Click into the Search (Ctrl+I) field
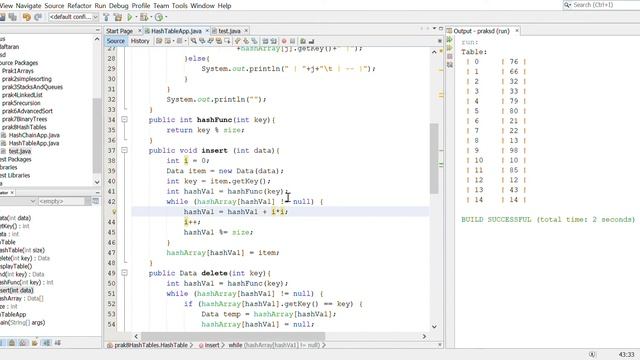 point(604,5)
